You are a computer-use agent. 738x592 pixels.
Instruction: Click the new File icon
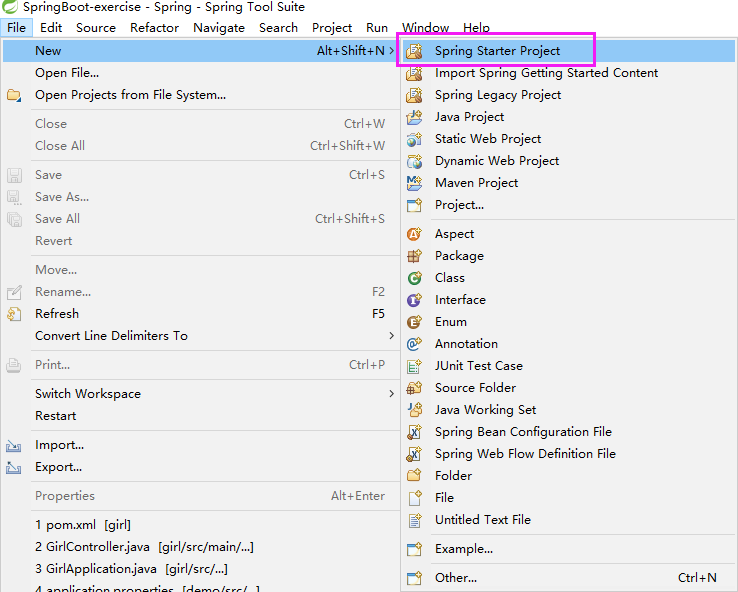point(414,498)
